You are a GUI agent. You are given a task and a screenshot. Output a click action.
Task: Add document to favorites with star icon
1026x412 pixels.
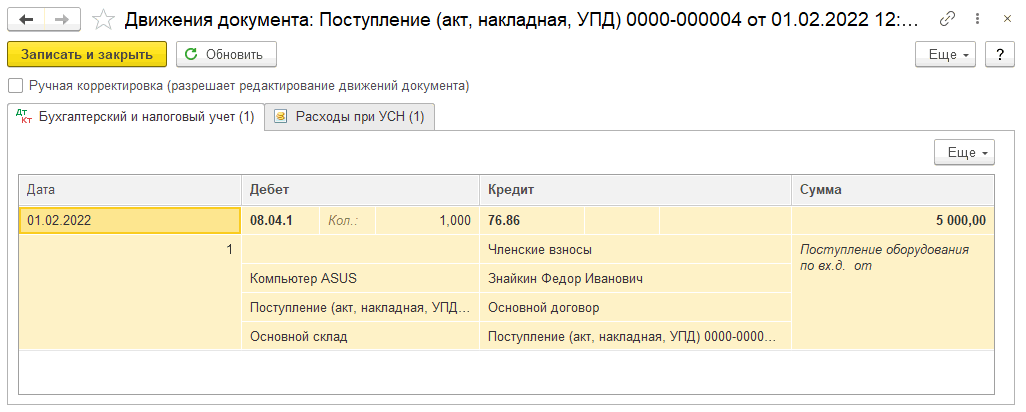point(103,19)
